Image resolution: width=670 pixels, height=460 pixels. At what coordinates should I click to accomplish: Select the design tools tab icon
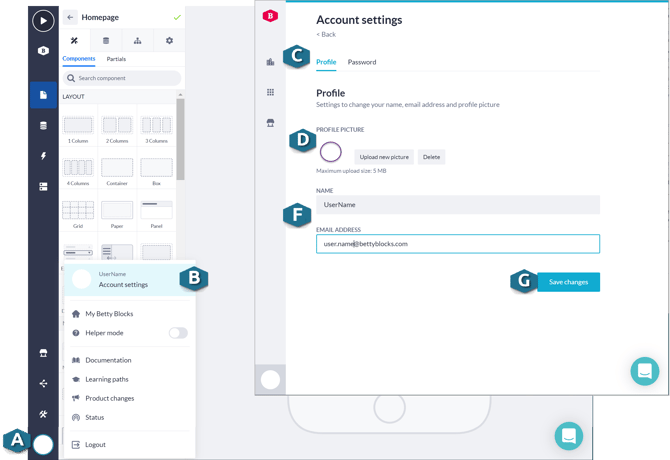[74, 41]
